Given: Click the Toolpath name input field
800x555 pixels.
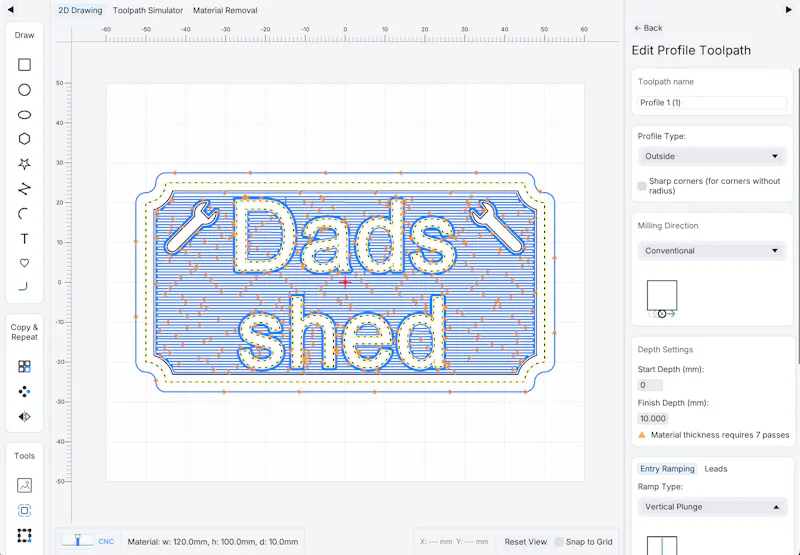Looking at the screenshot, I should pos(711,103).
